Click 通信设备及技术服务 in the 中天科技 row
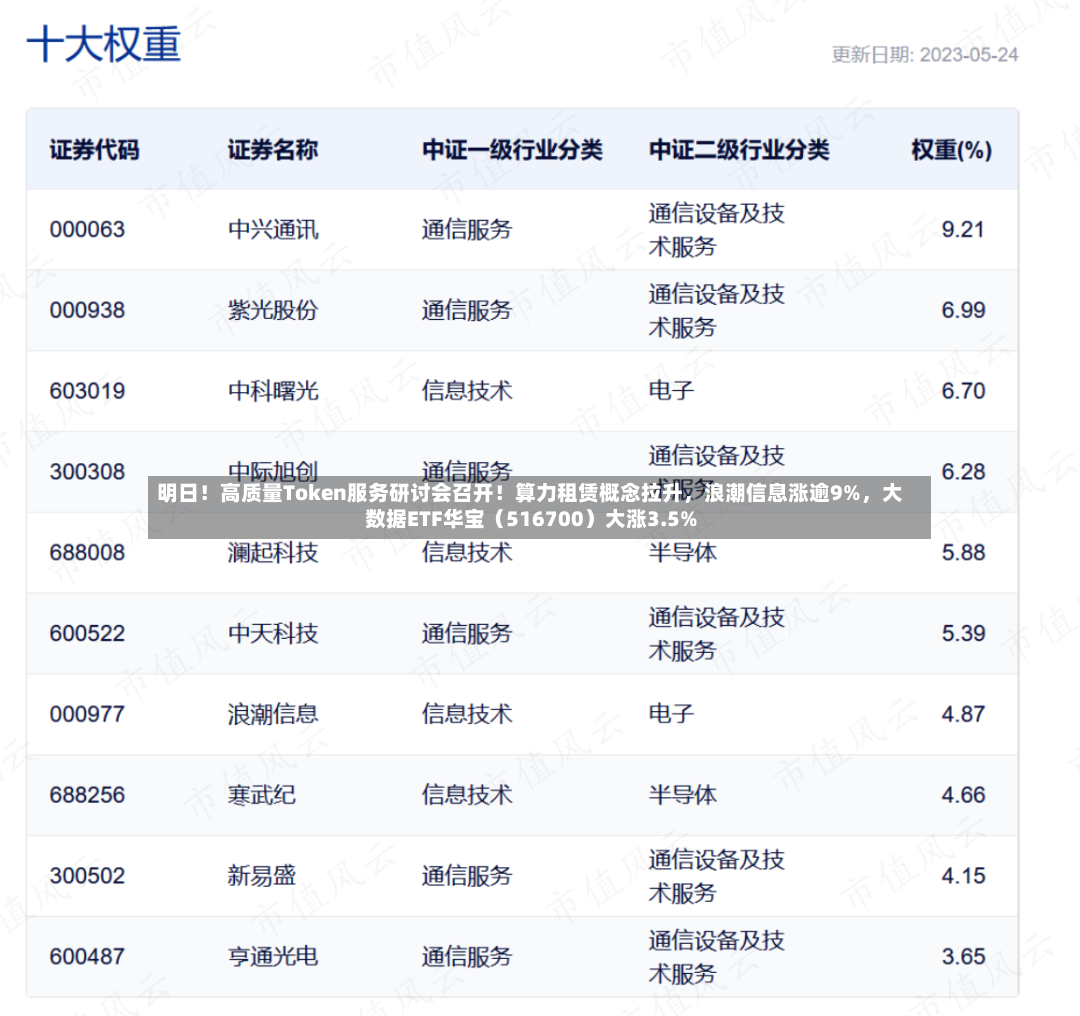 [716, 633]
